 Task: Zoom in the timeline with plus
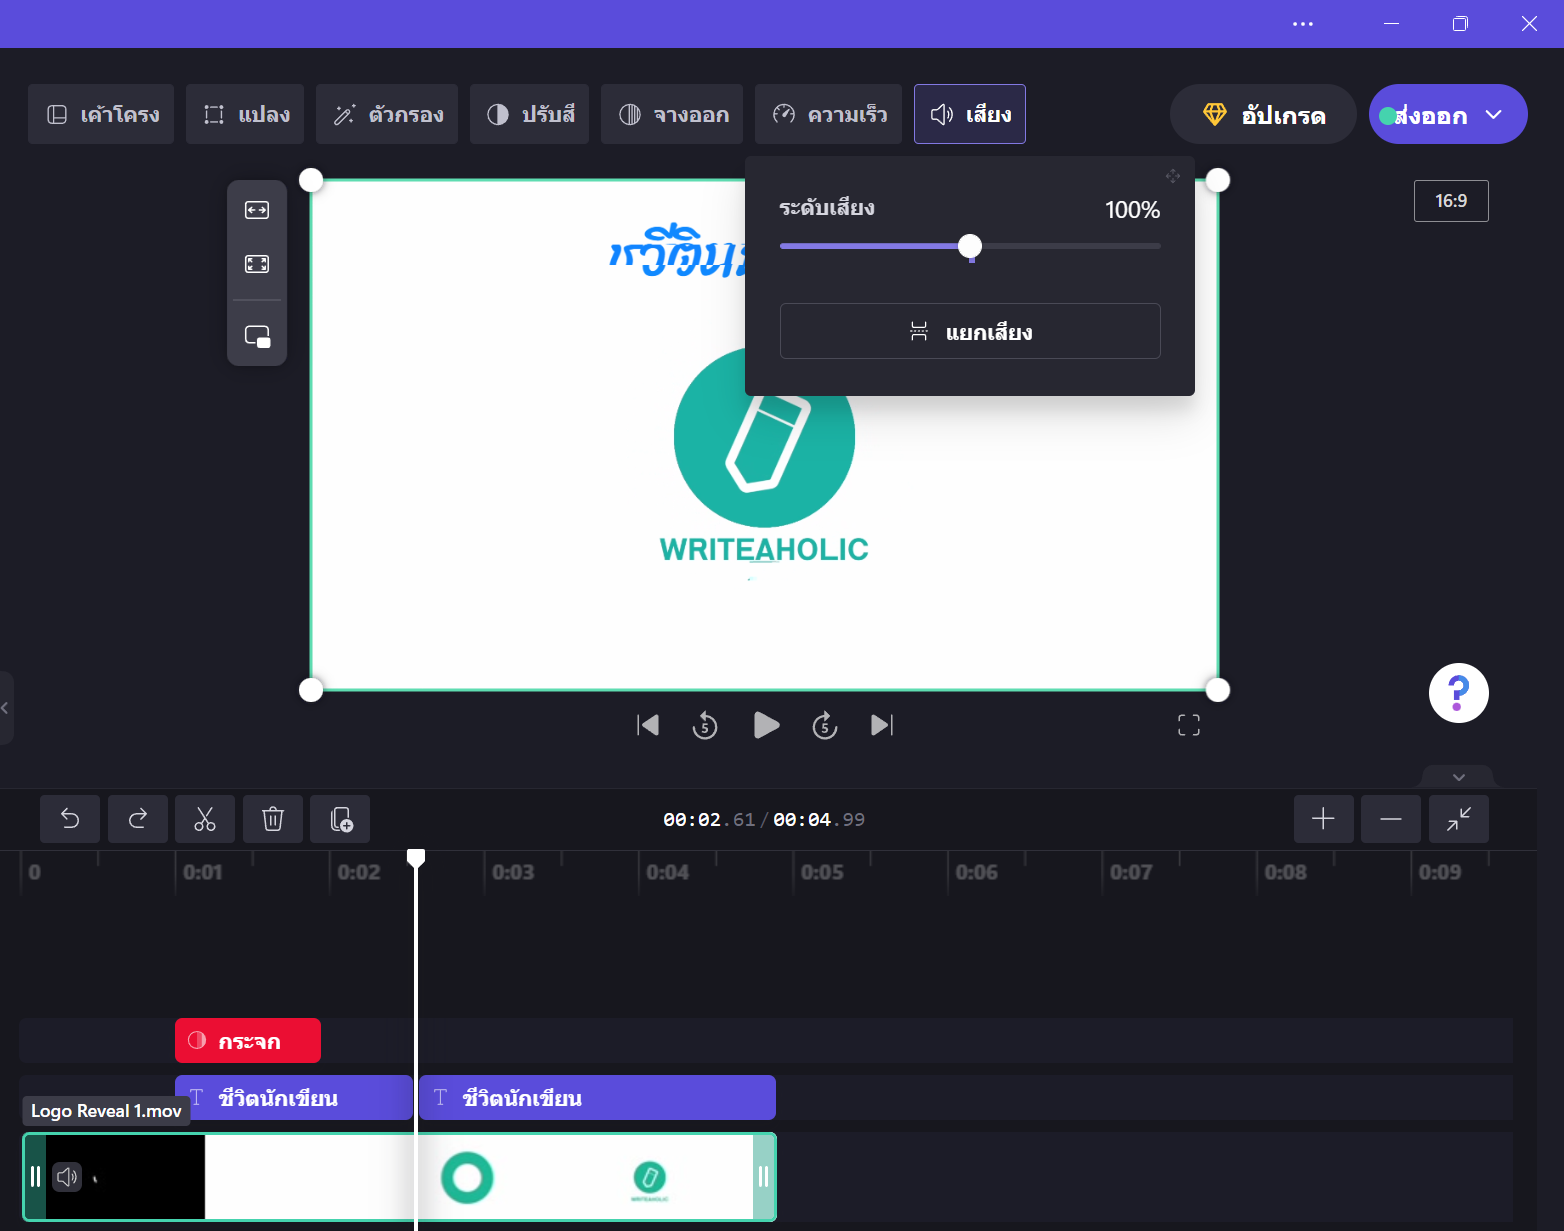click(1324, 819)
